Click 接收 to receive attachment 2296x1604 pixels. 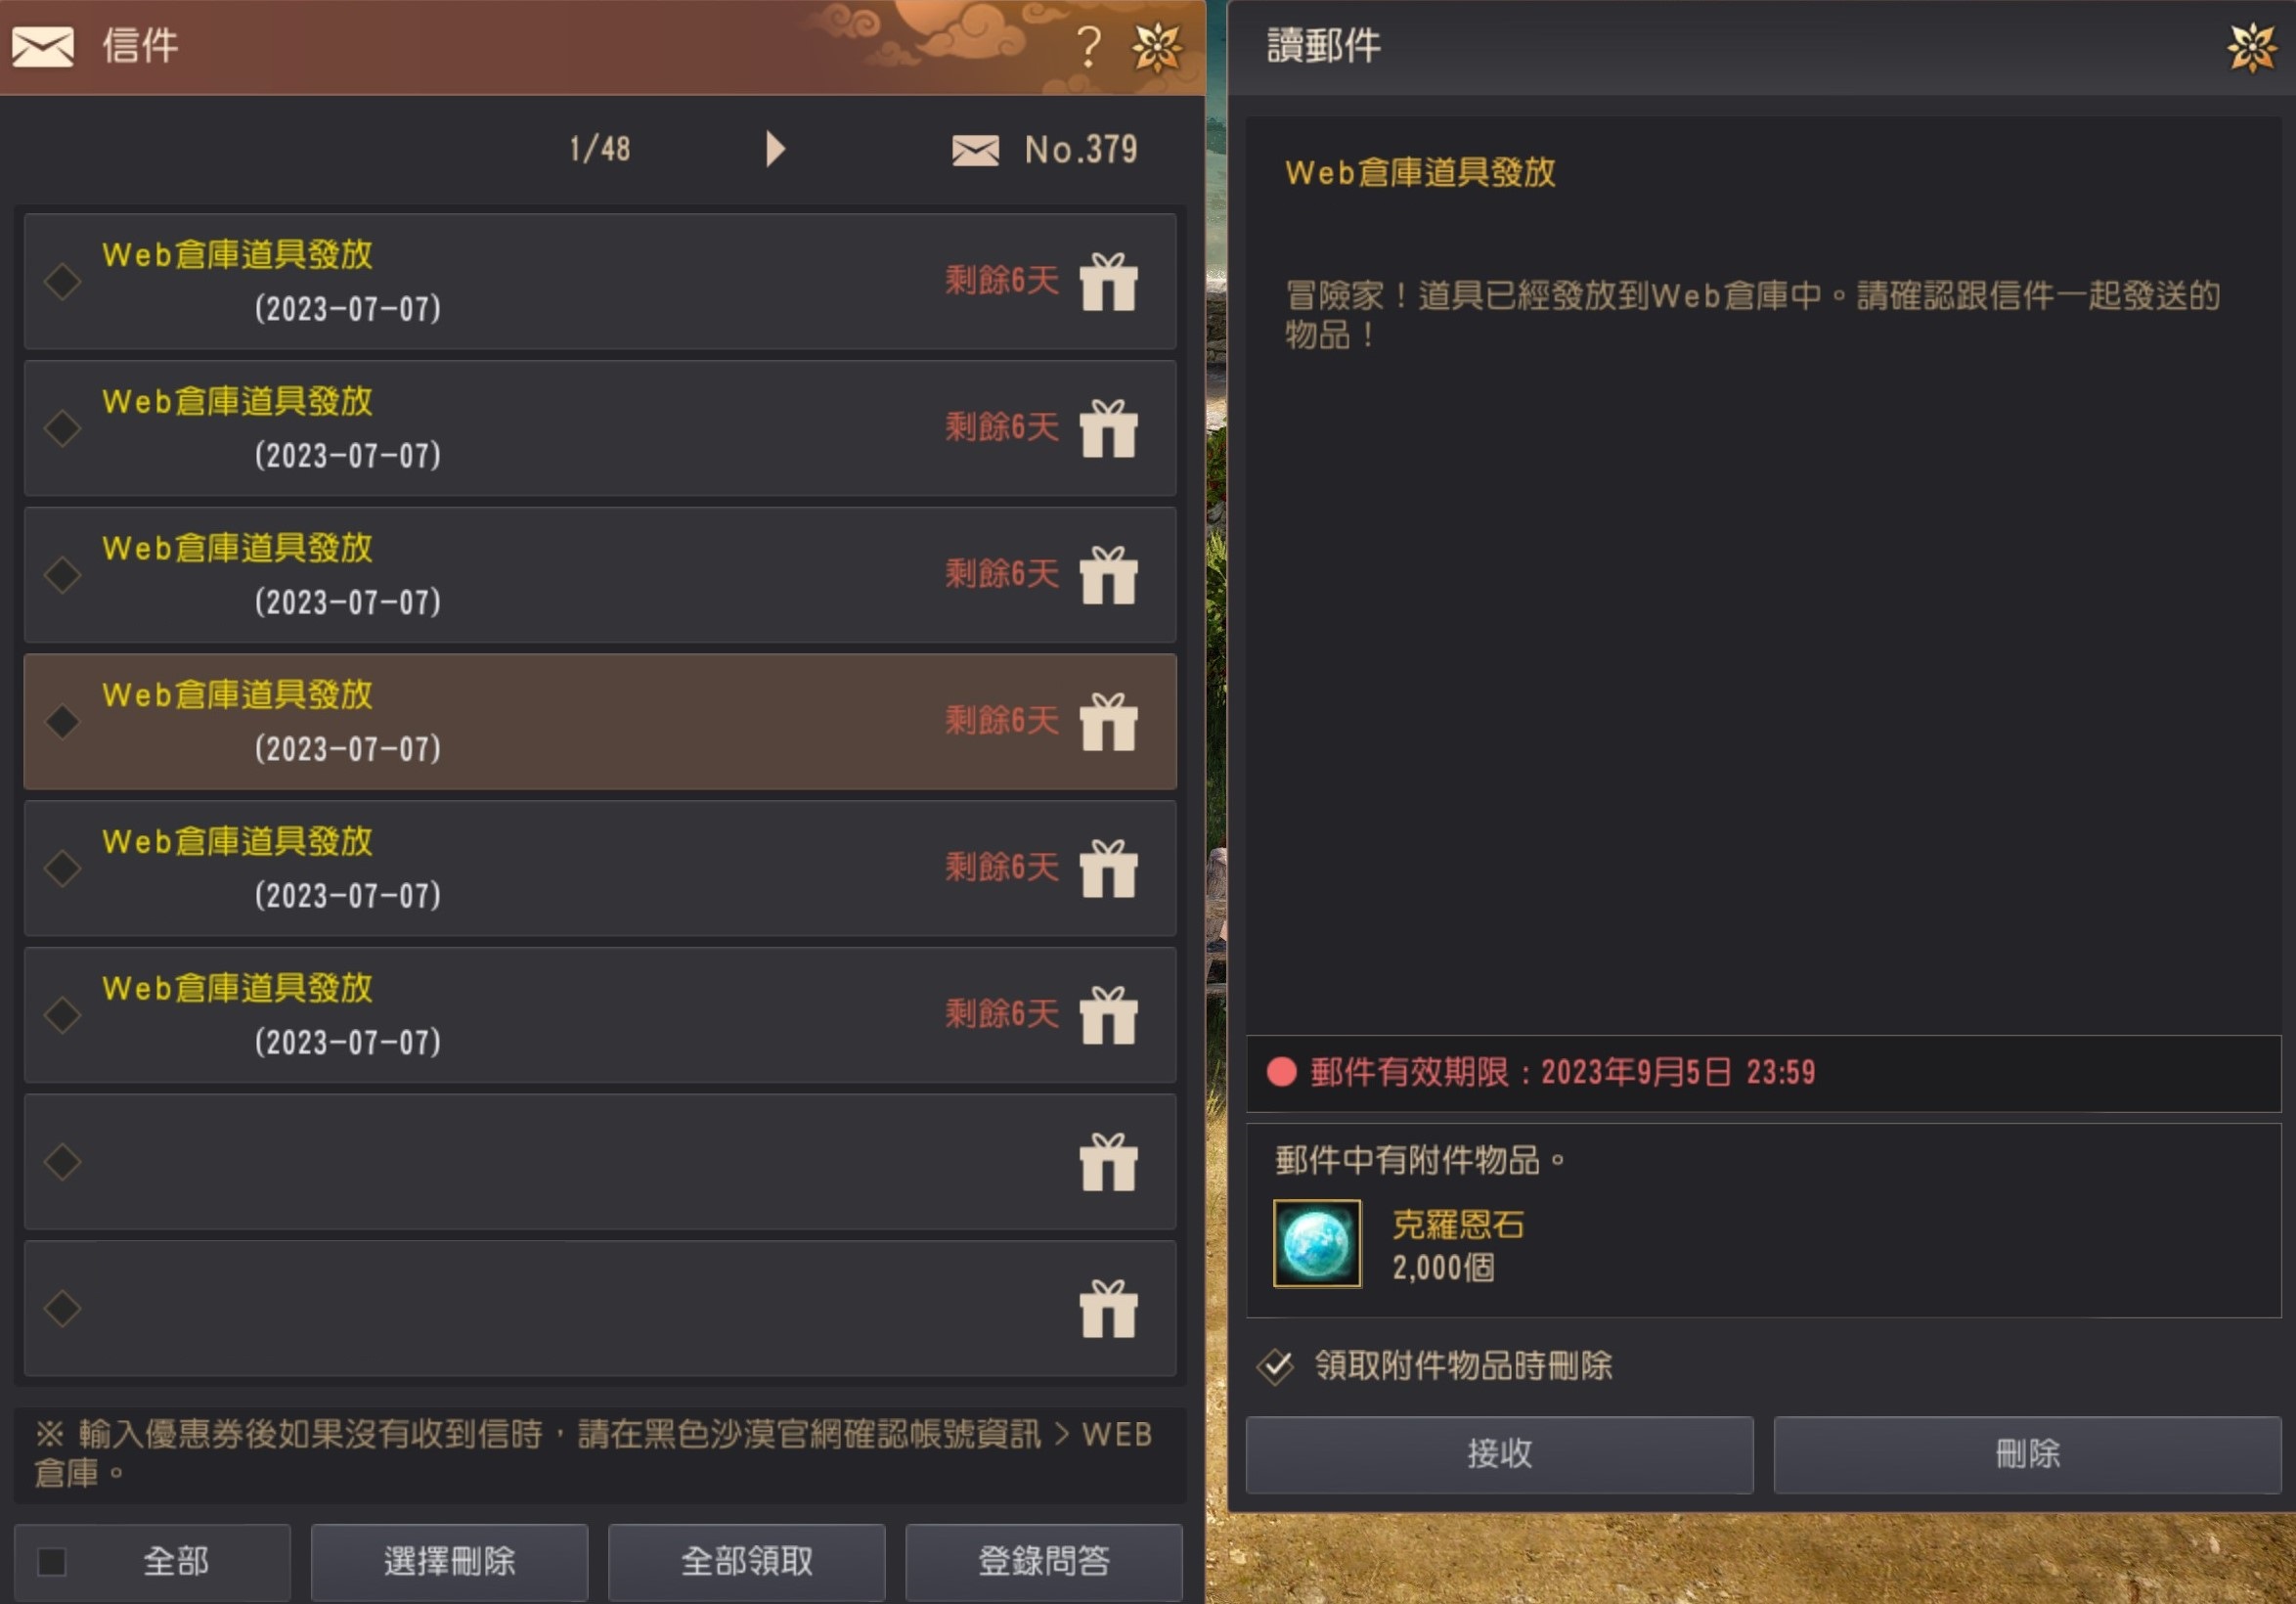coord(1499,1454)
